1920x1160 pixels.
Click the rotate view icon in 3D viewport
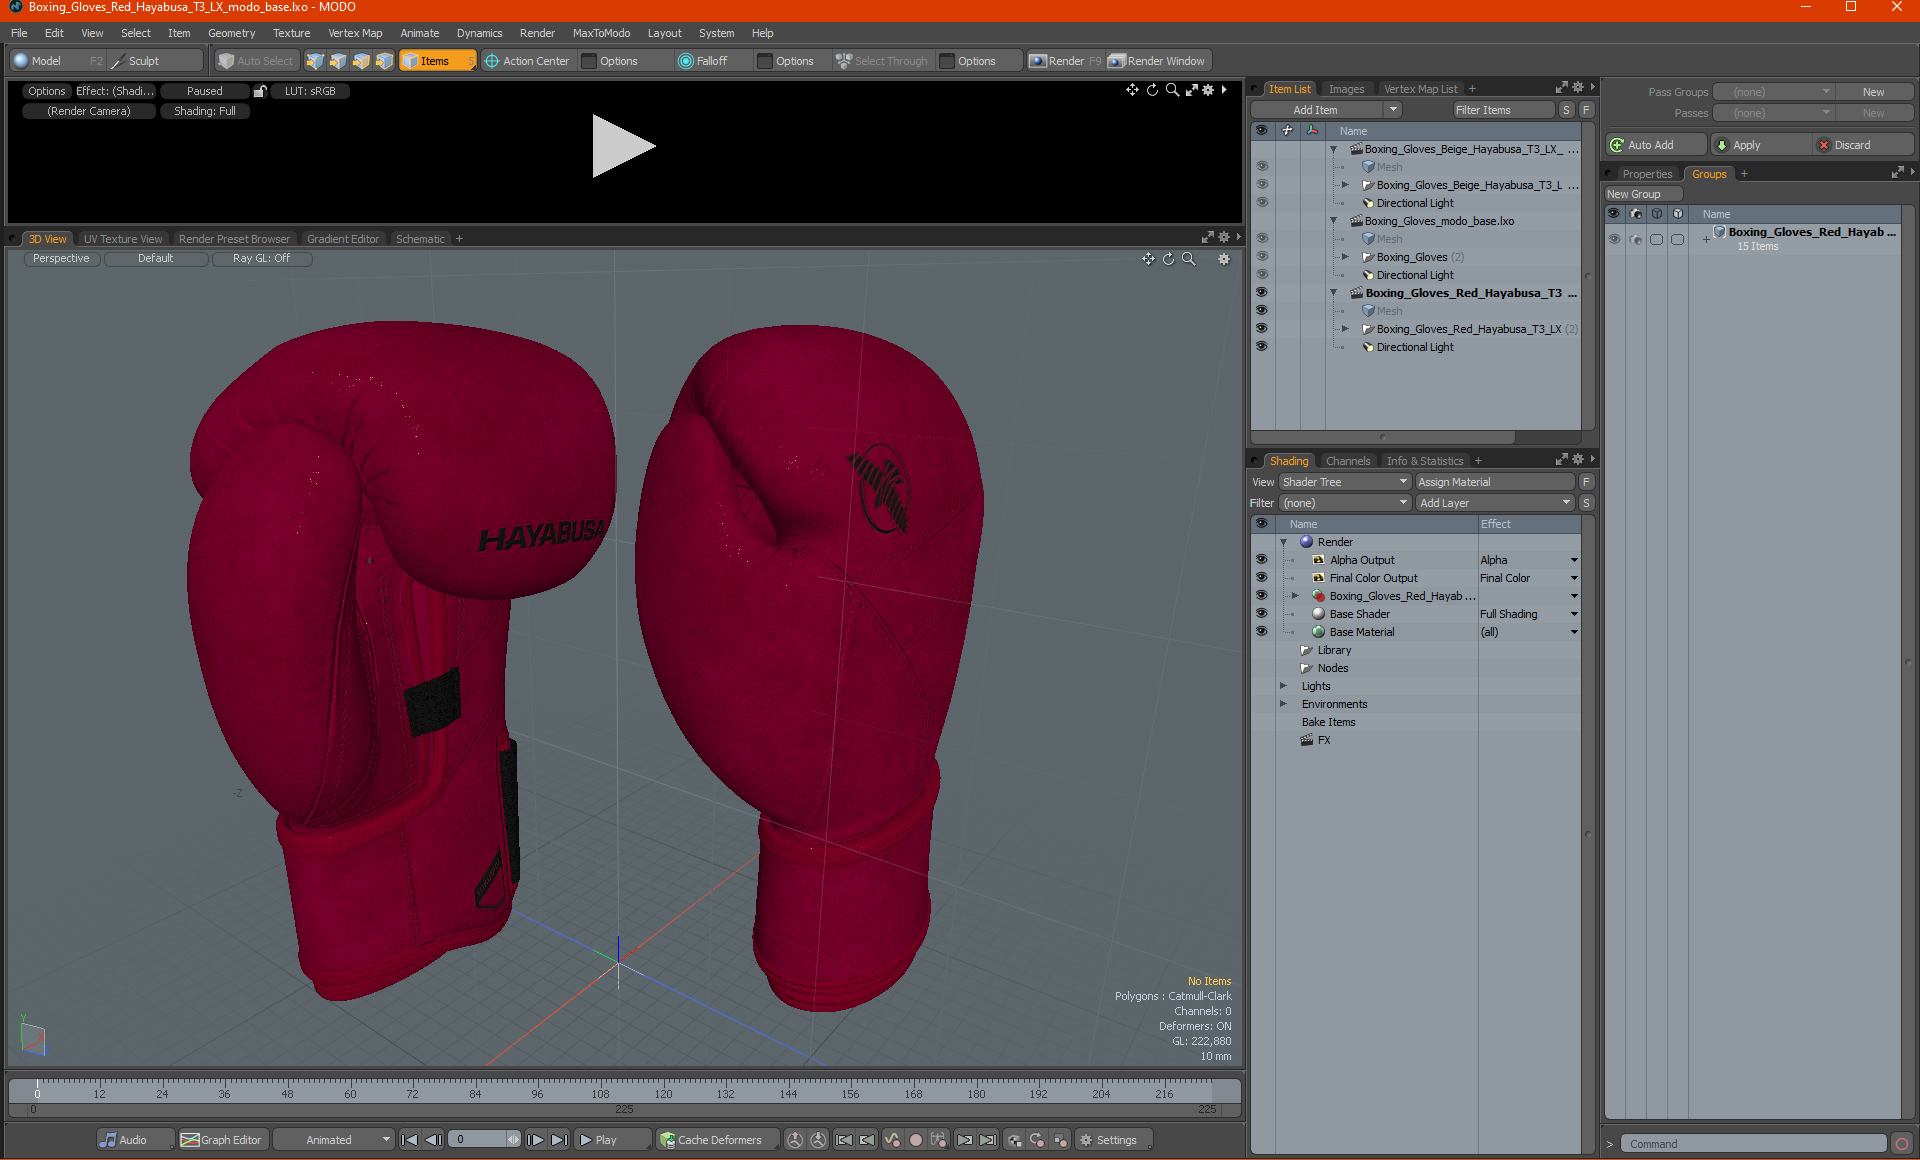pyautogui.click(x=1168, y=259)
